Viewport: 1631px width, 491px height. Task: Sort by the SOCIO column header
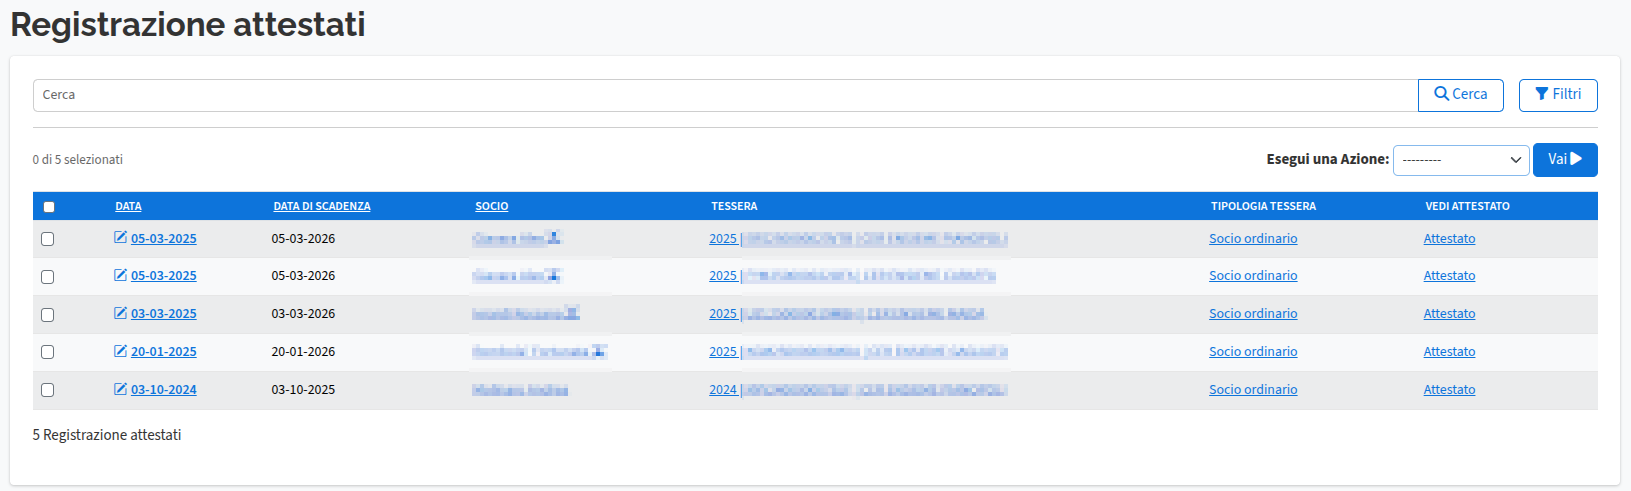pos(492,206)
